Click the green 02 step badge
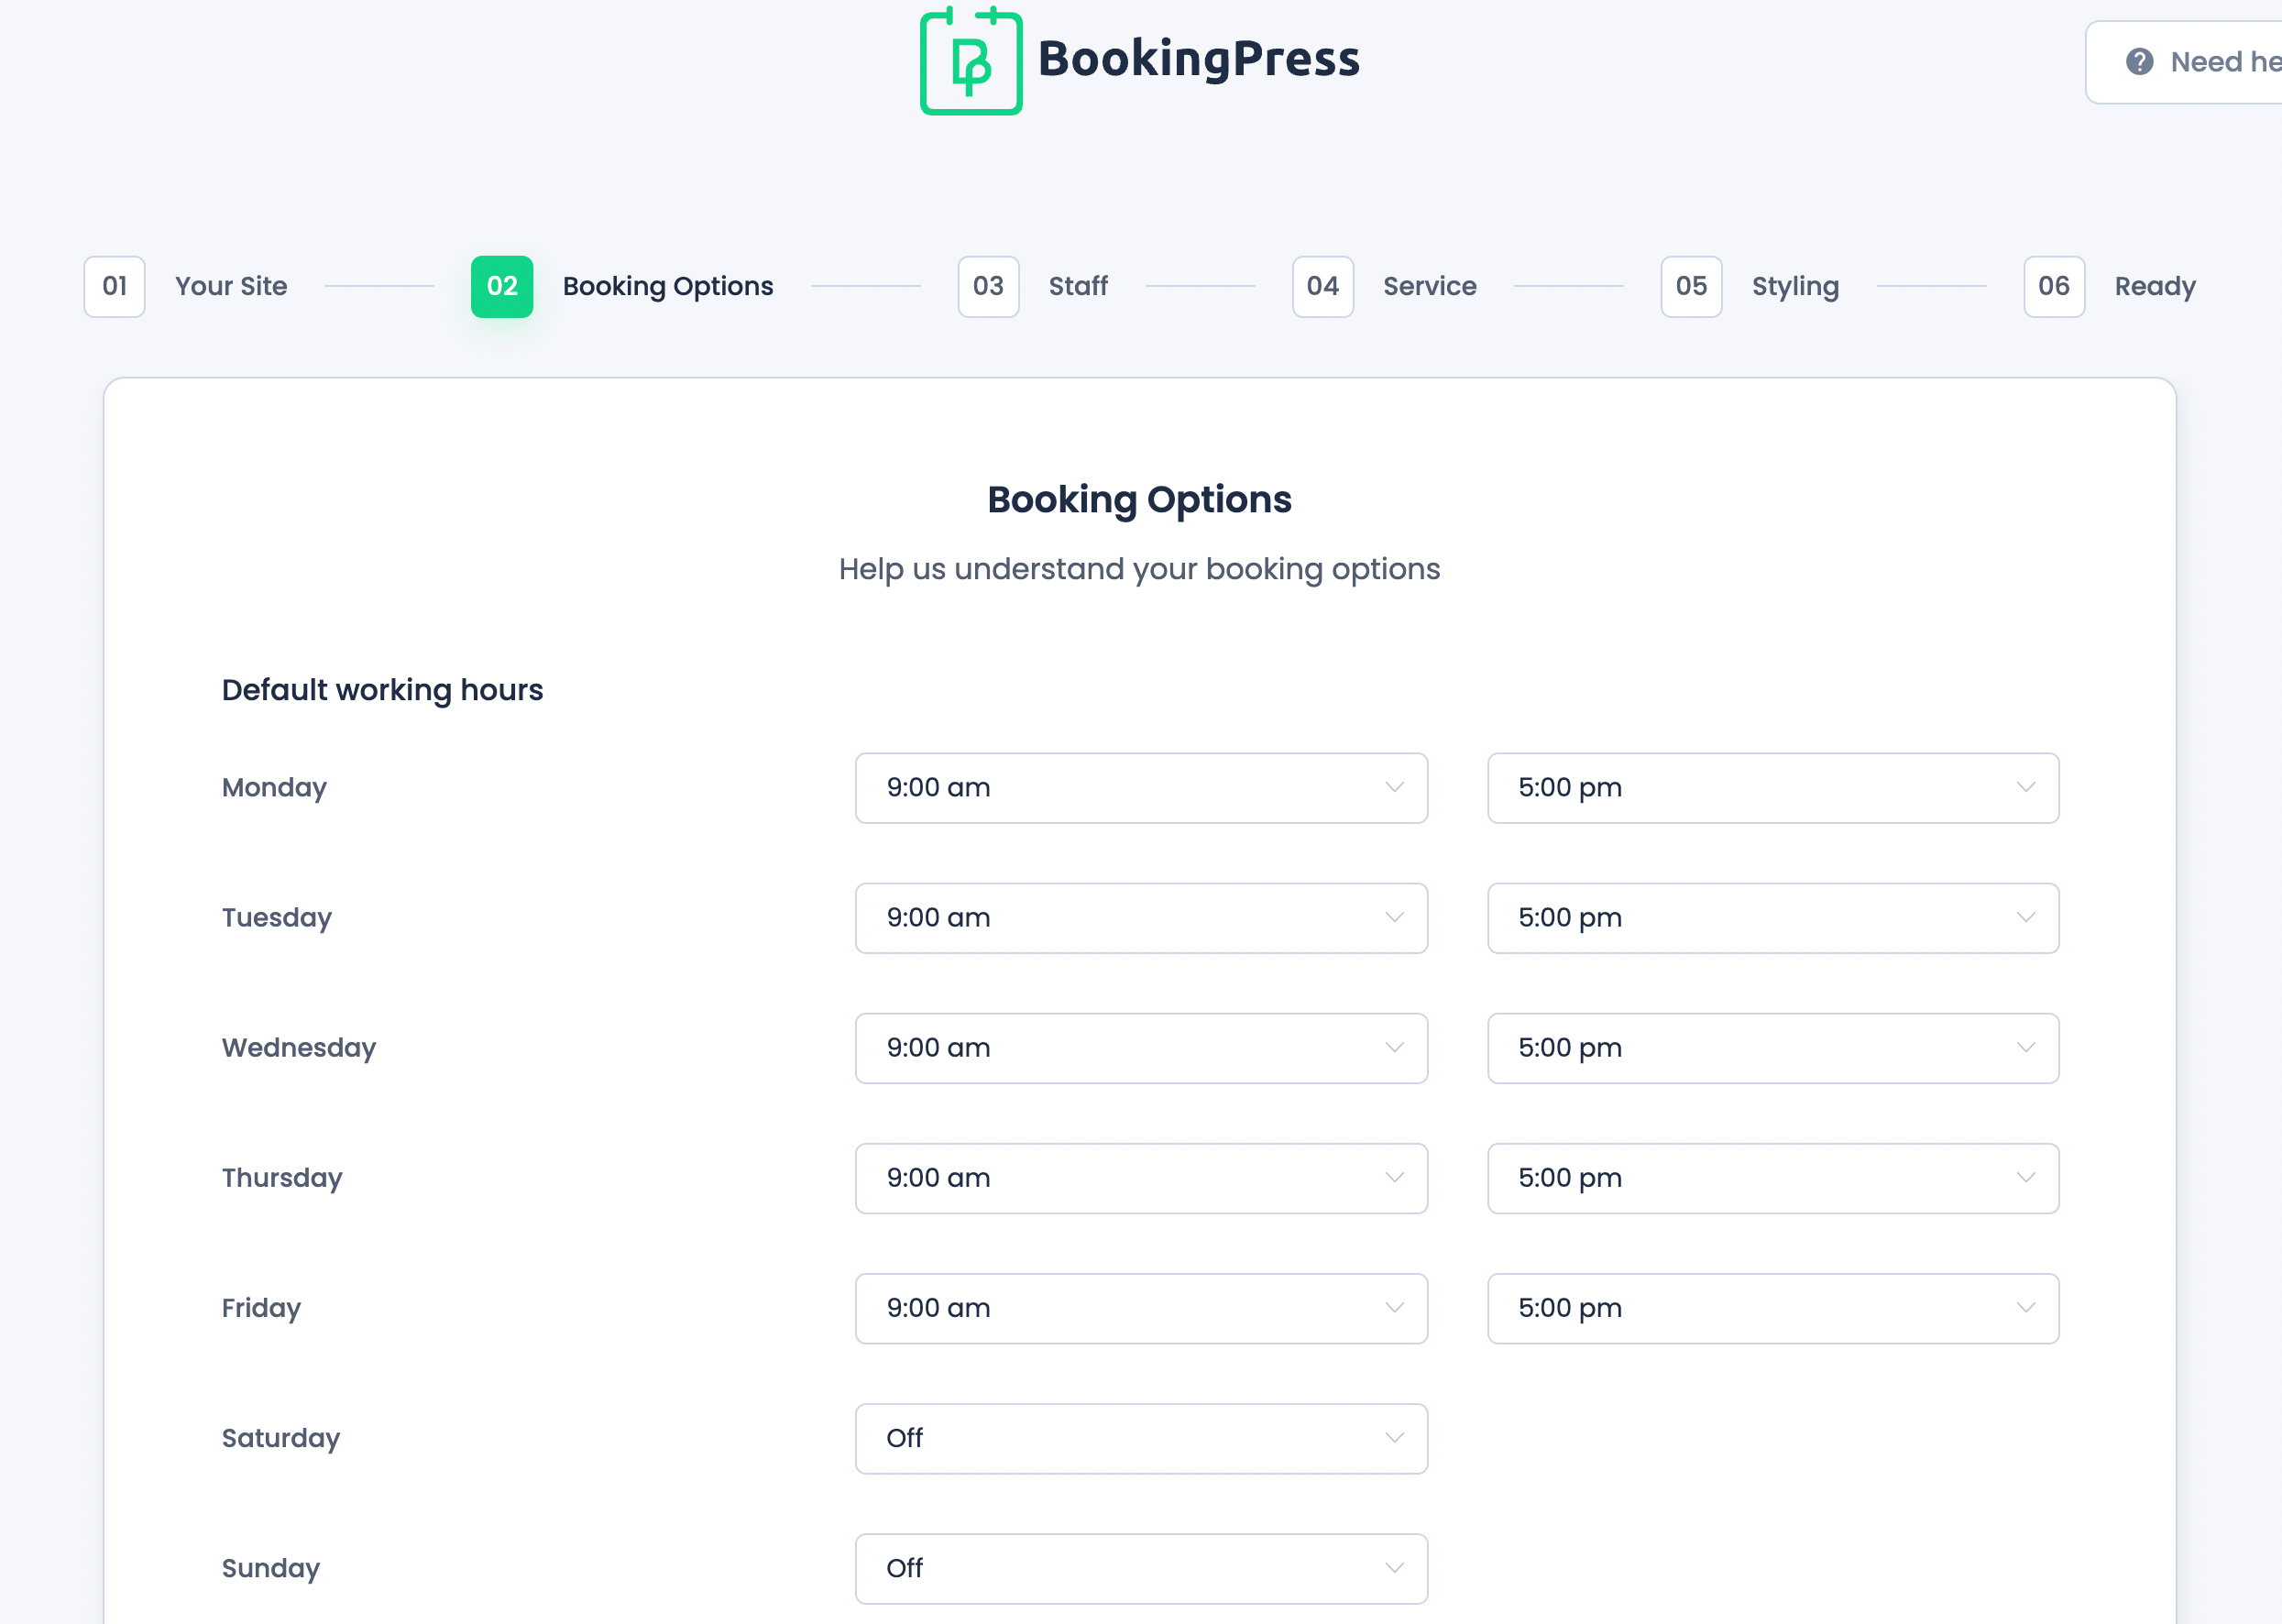This screenshot has width=2282, height=1624. pos(502,287)
